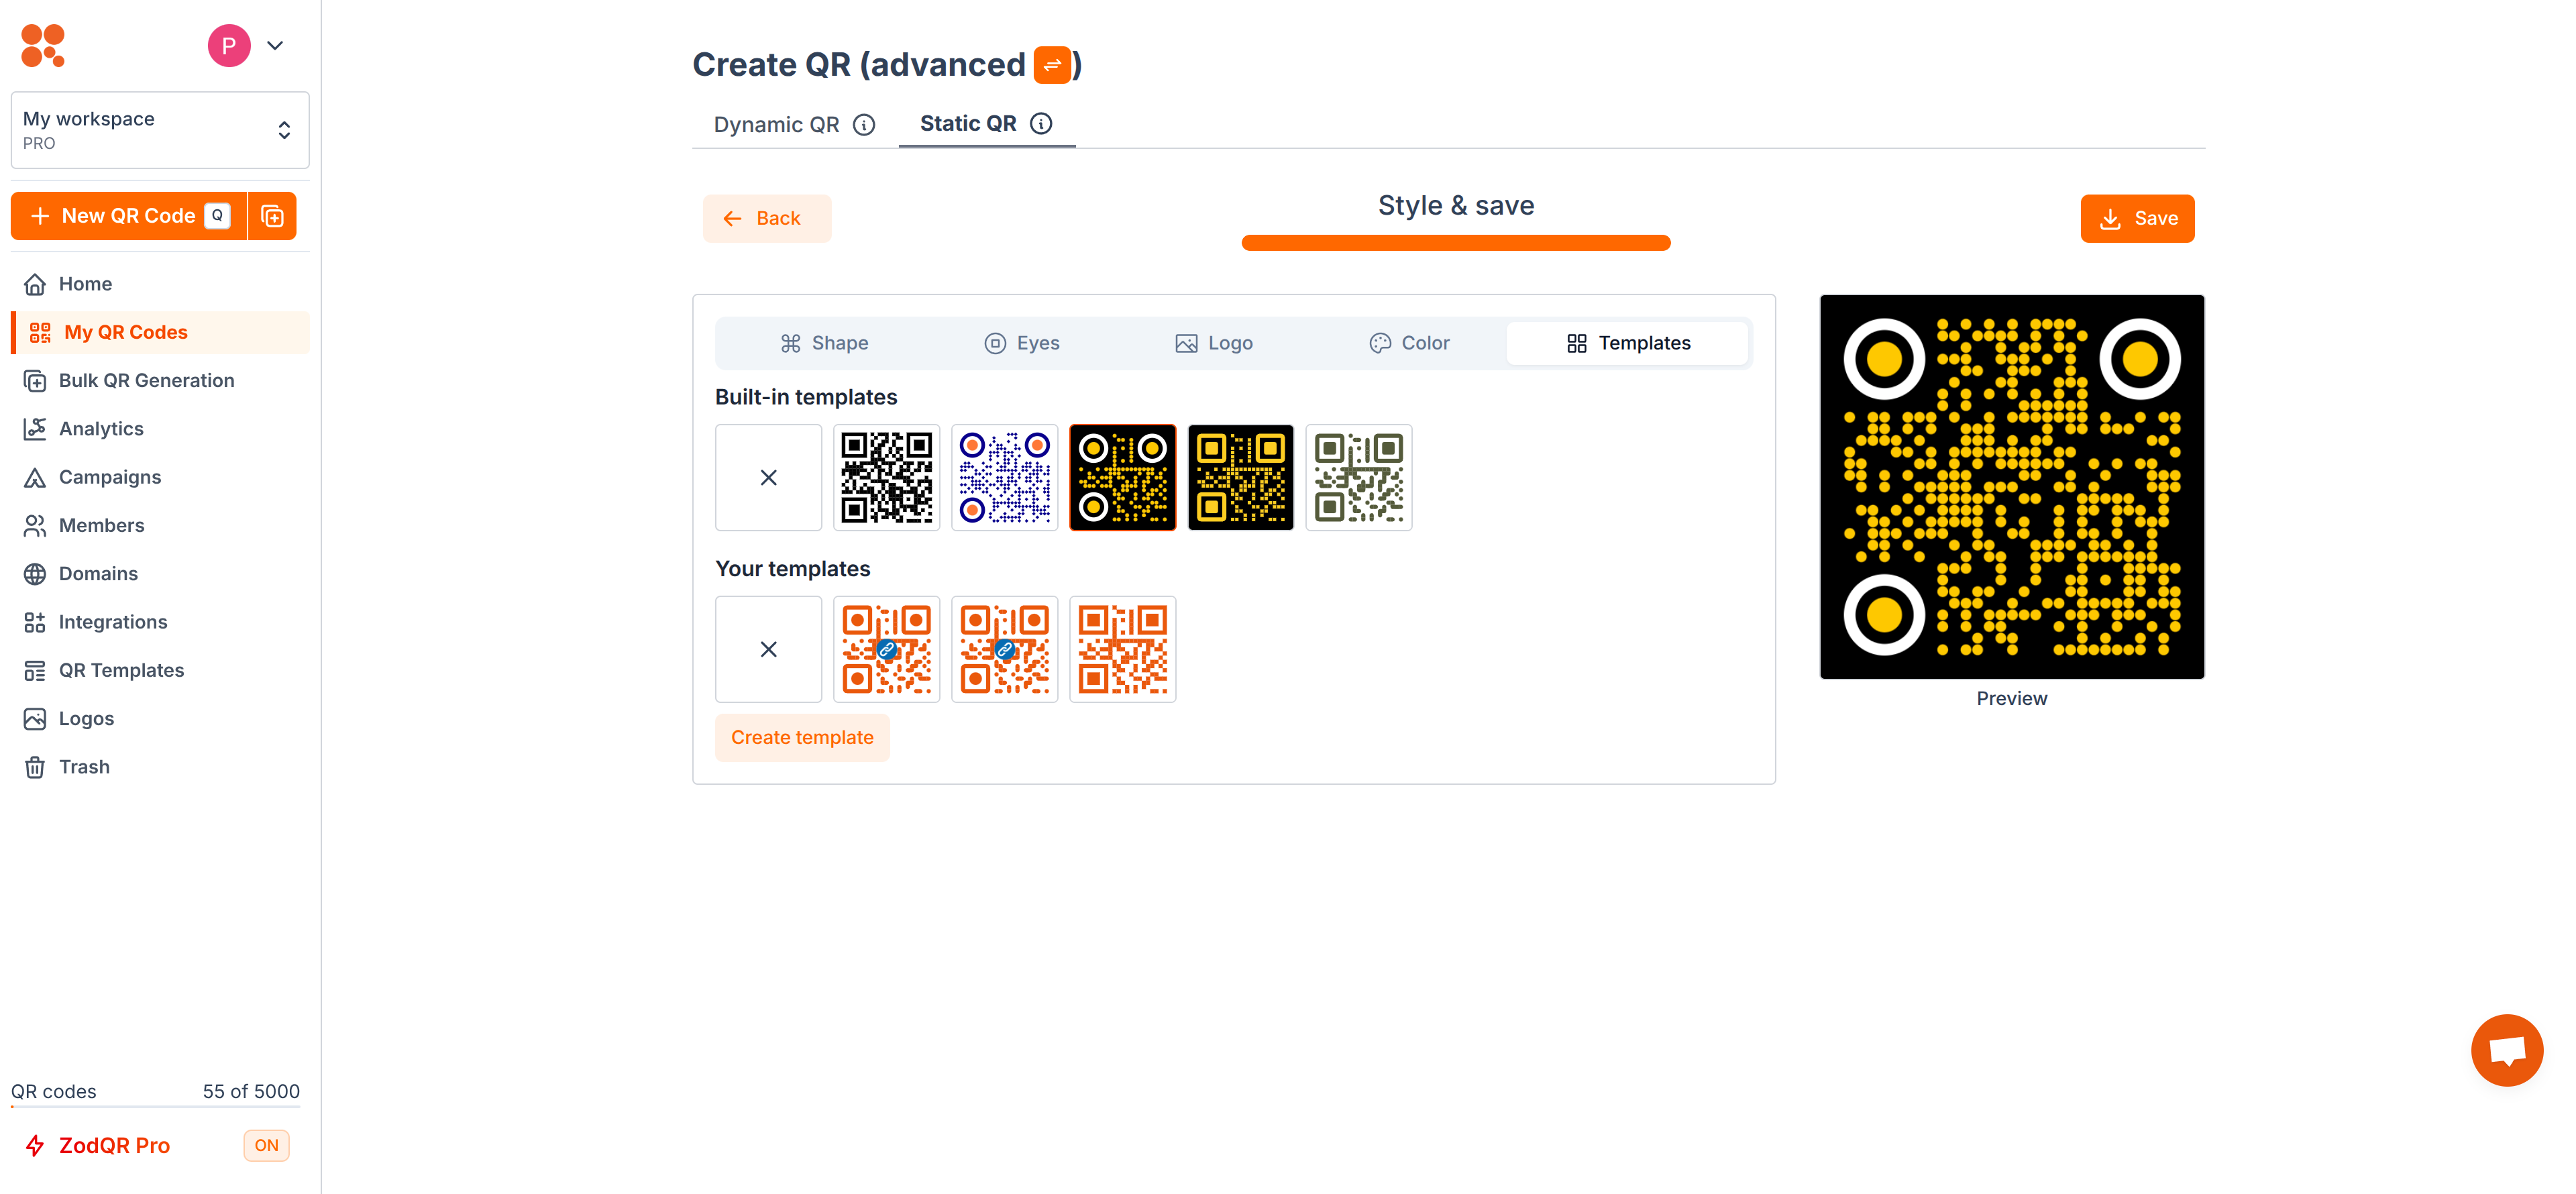Click the Trash bin icon
This screenshot has height=1194, width=2576.
click(35, 767)
